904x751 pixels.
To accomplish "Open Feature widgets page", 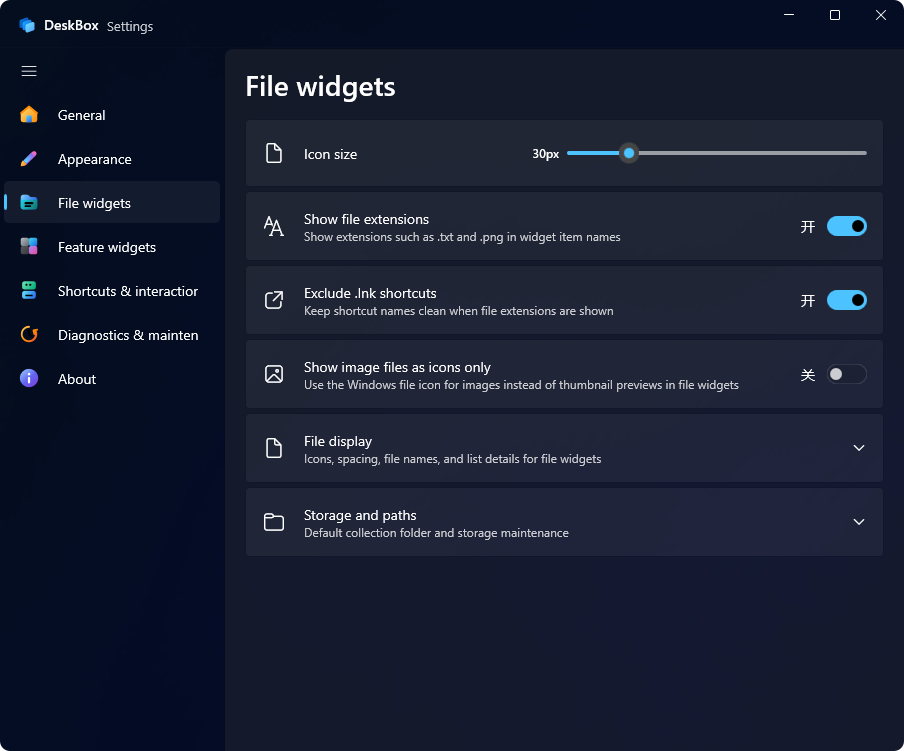I will (x=112, y=247).
